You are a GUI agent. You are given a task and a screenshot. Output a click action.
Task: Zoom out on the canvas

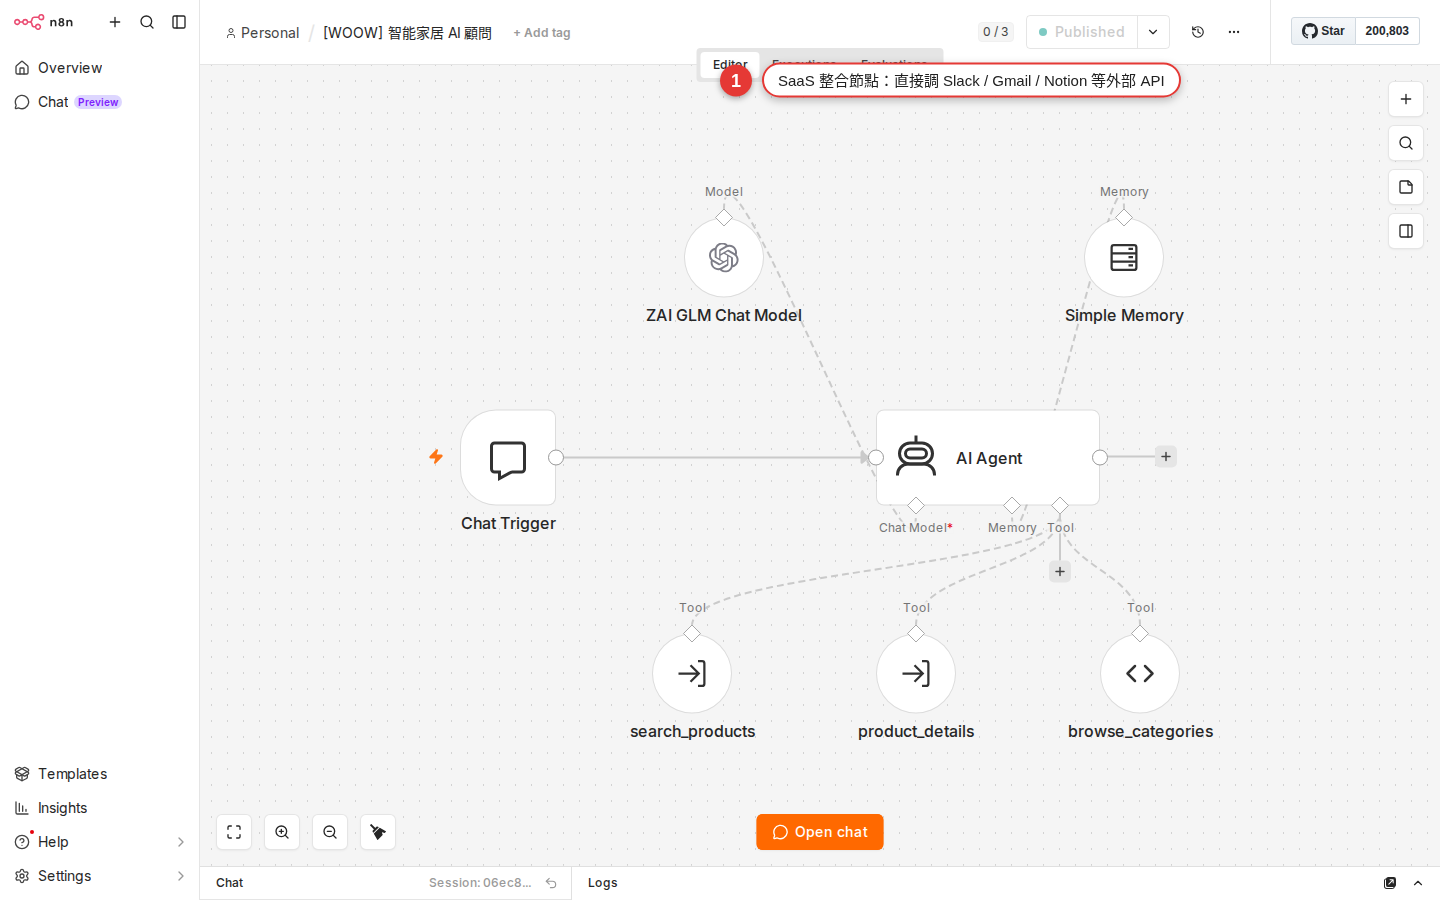pos(330,832)
